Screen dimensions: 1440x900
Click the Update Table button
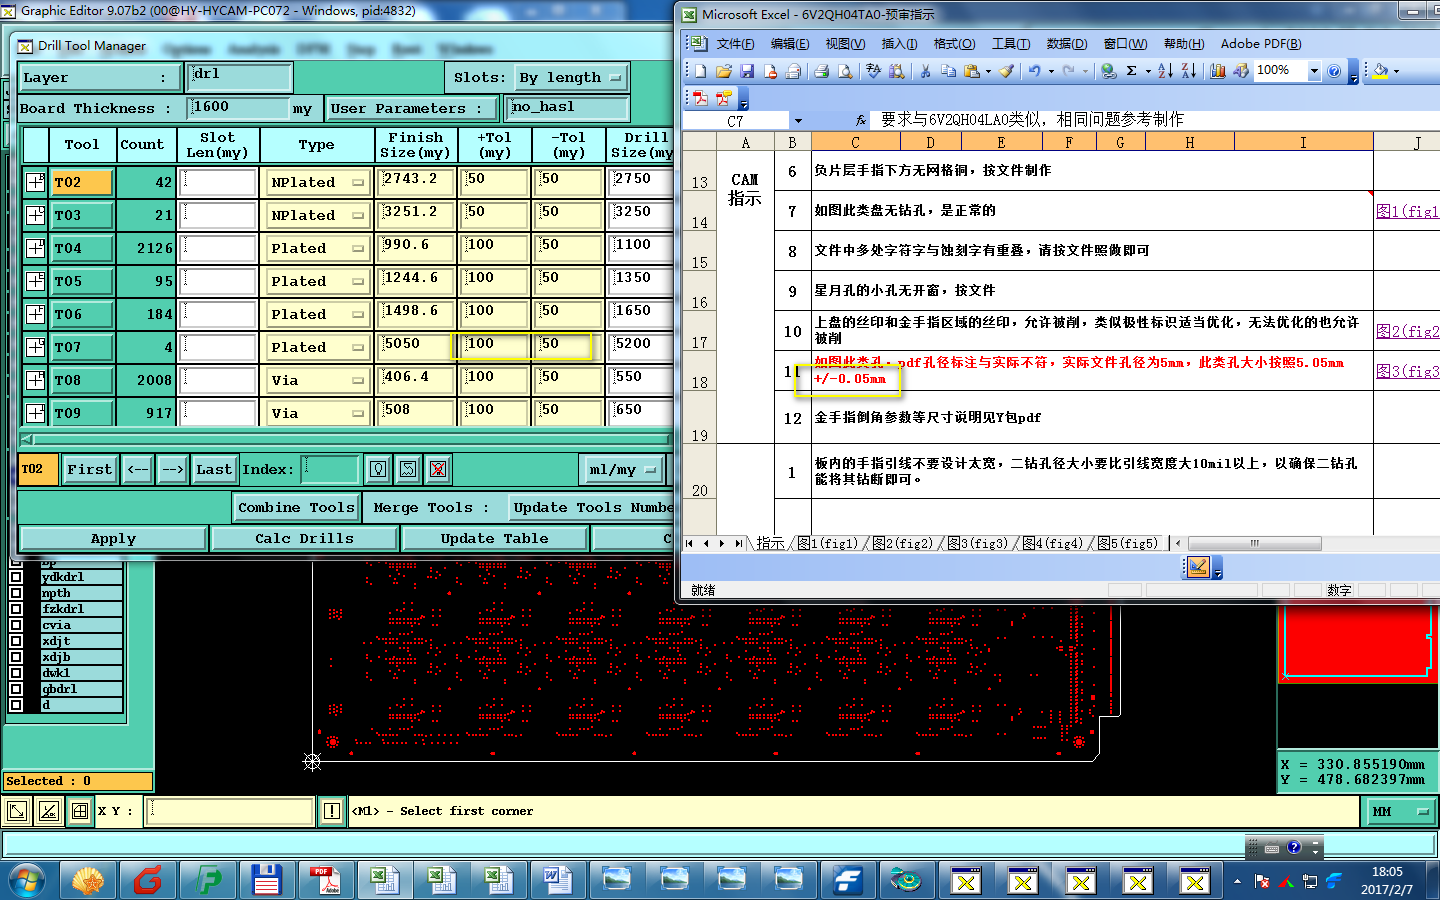click(x=494, y=538)
